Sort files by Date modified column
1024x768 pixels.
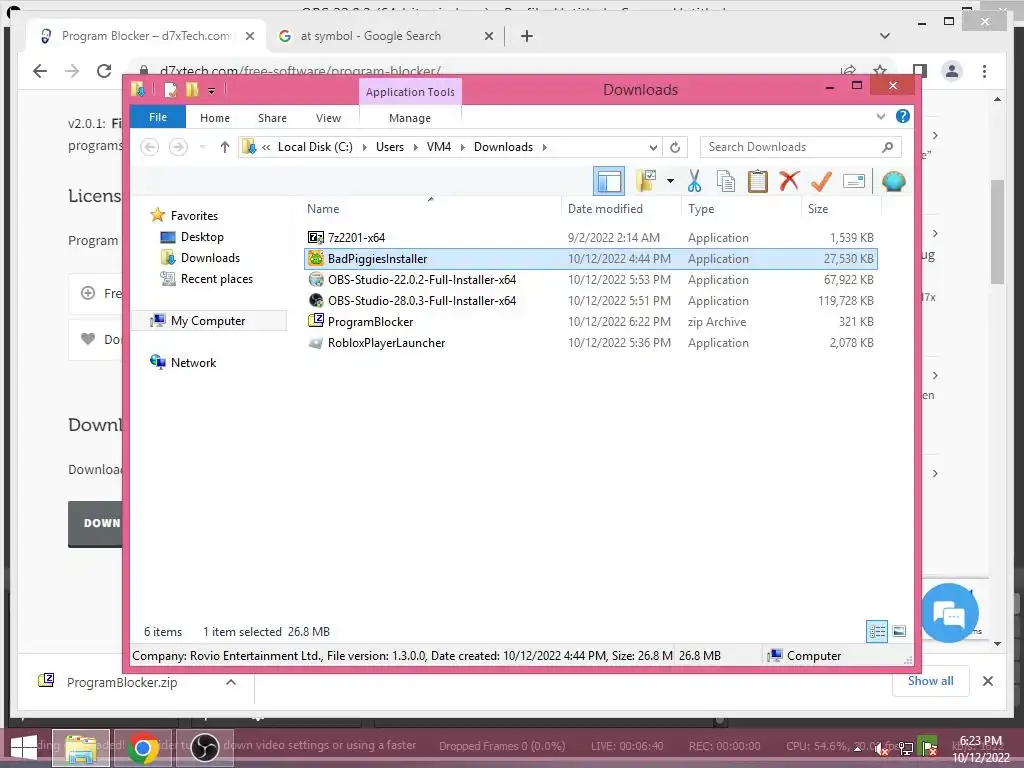(x=620, y=208)
